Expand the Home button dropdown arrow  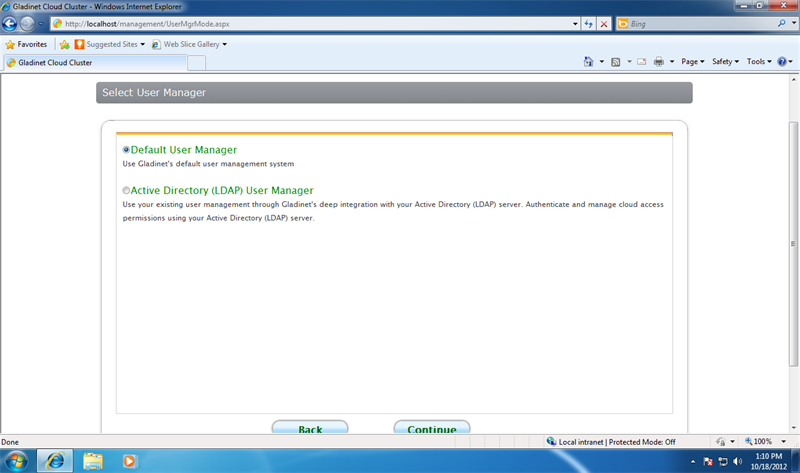click(602, 62)
